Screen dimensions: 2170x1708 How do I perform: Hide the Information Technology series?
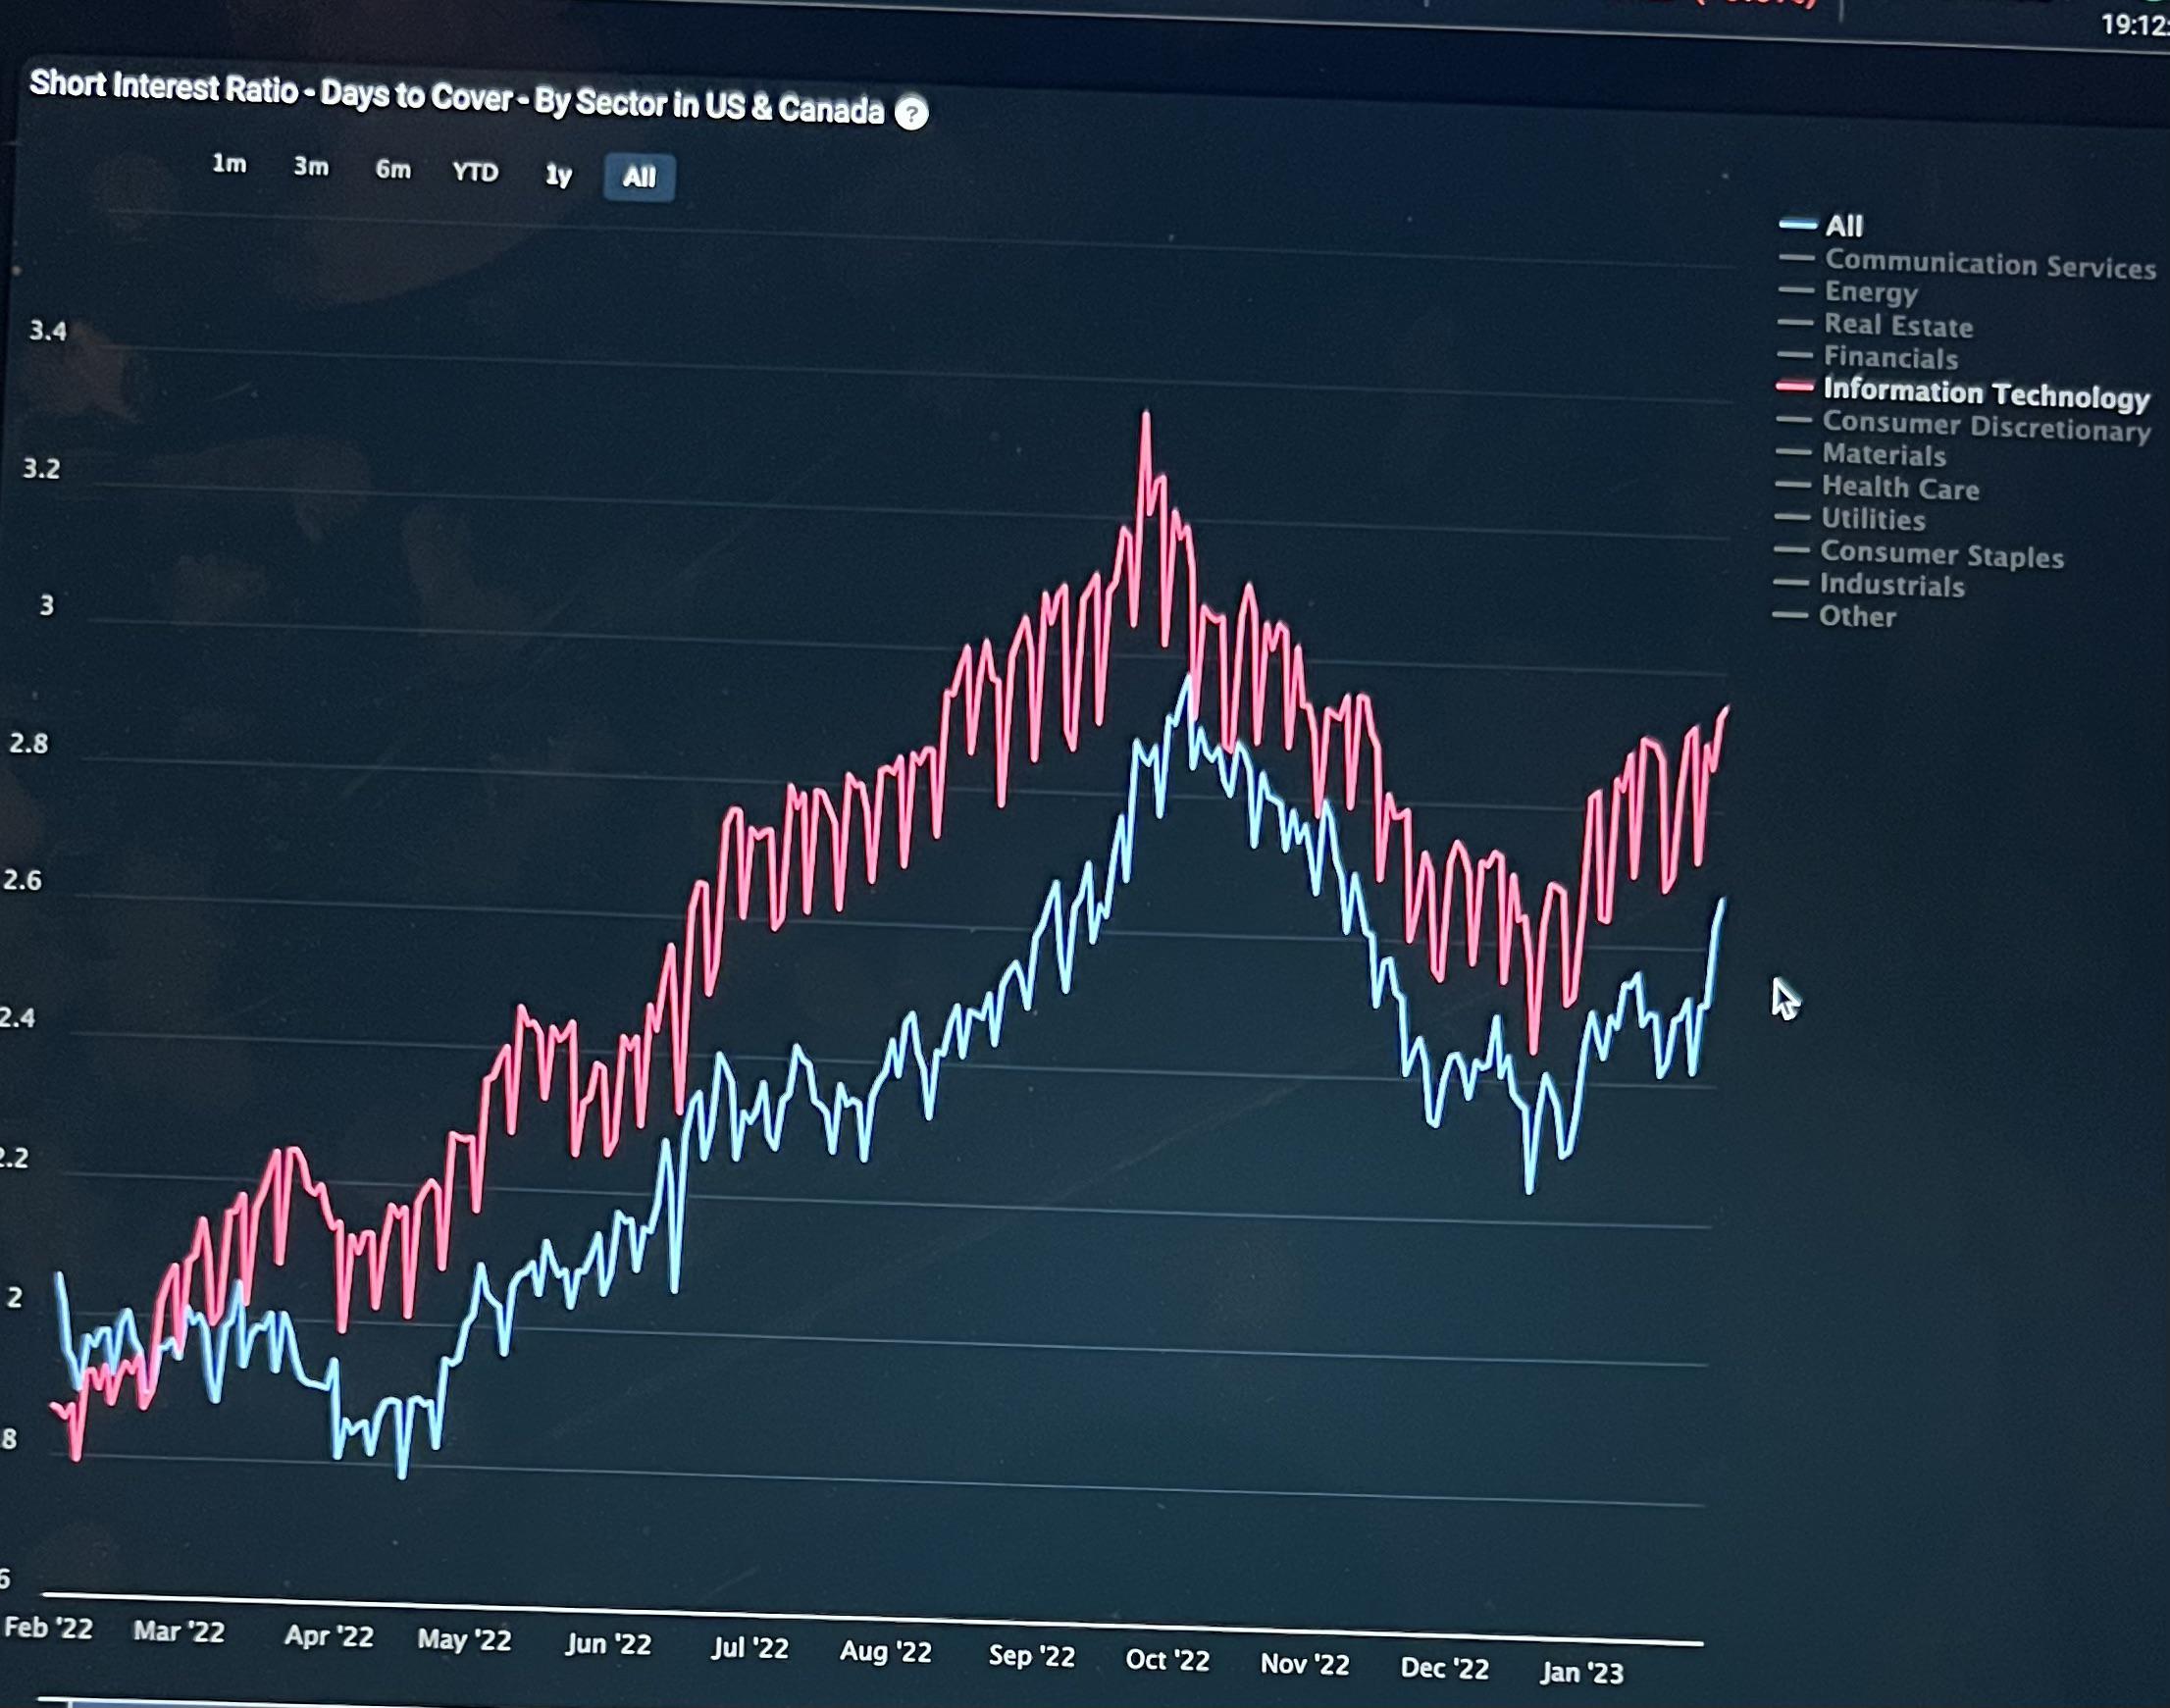[1985, 393]
